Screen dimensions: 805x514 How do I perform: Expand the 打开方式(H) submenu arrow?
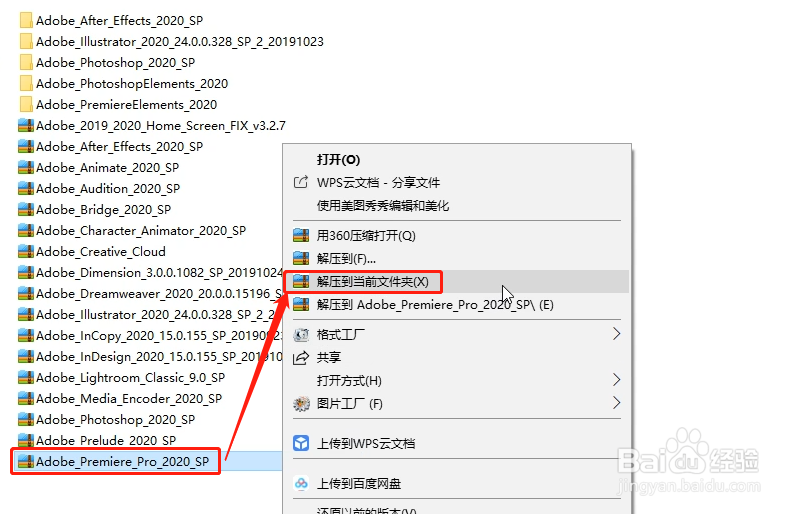(617, 380)
